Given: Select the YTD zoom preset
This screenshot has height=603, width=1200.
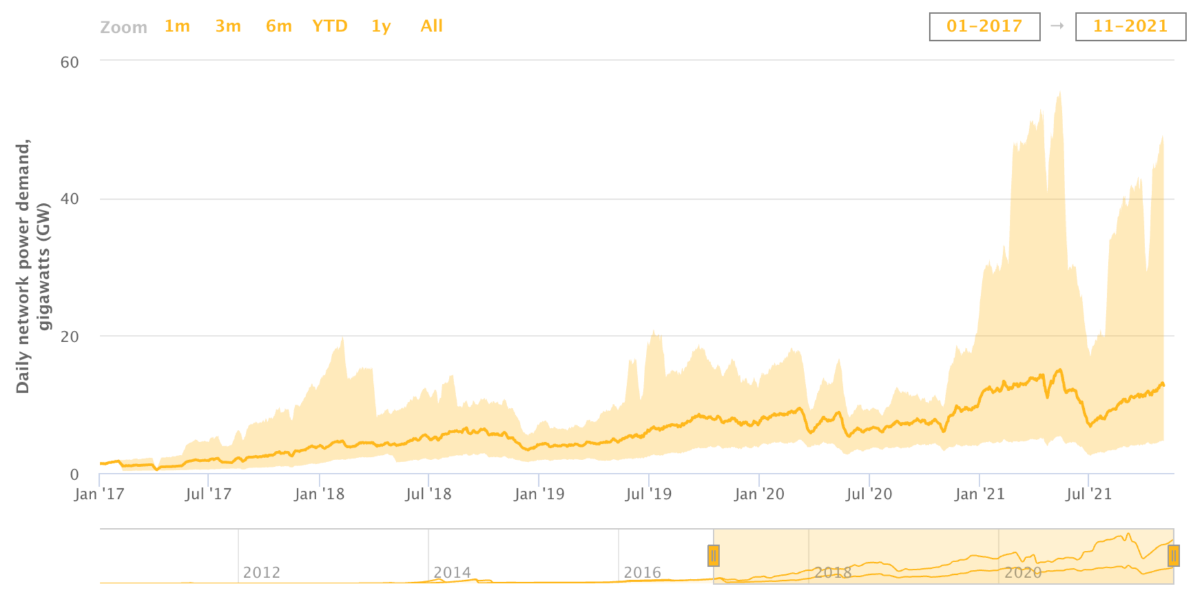Looking at the screenshot, I should point(332,26).
